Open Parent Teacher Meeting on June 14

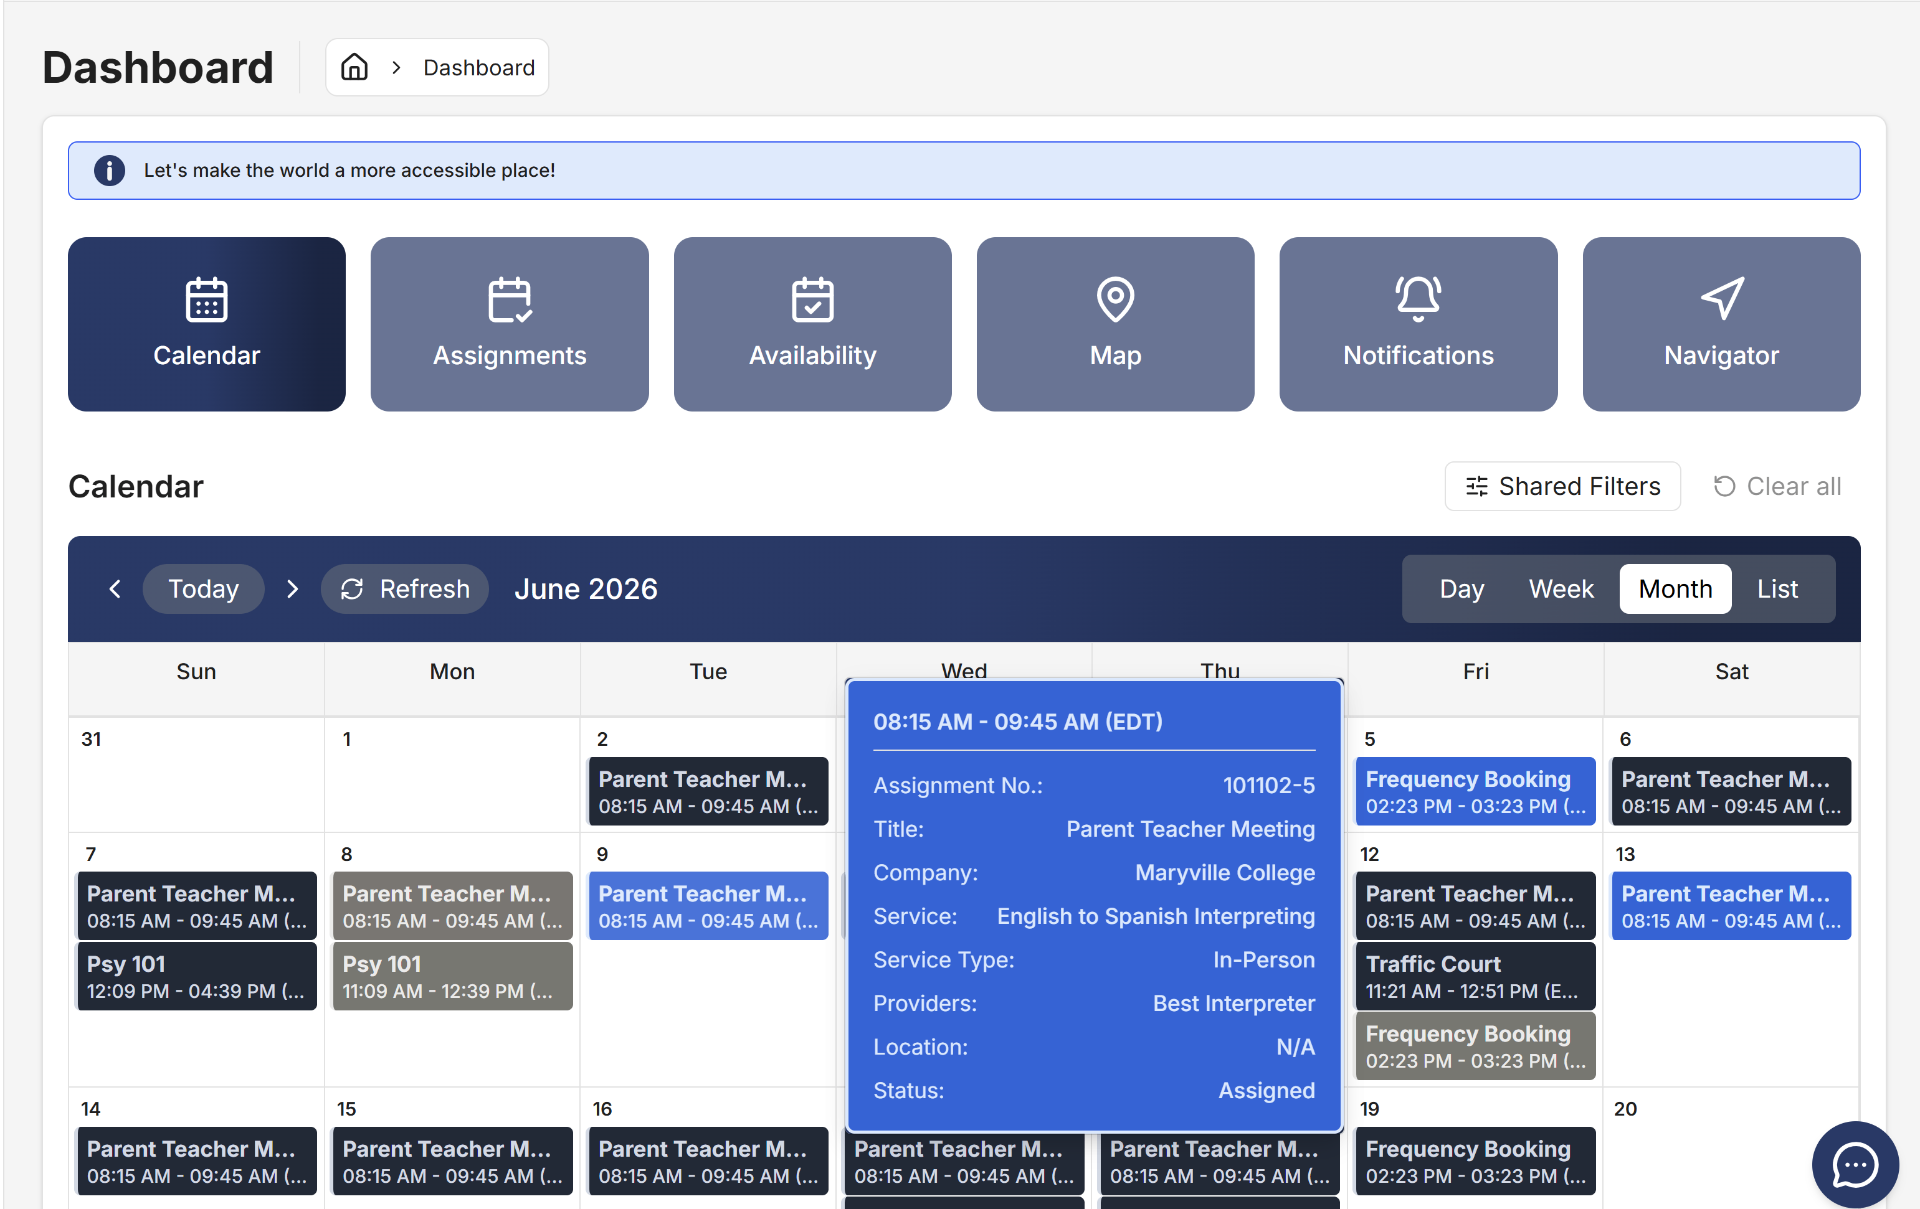point(197,1161)
